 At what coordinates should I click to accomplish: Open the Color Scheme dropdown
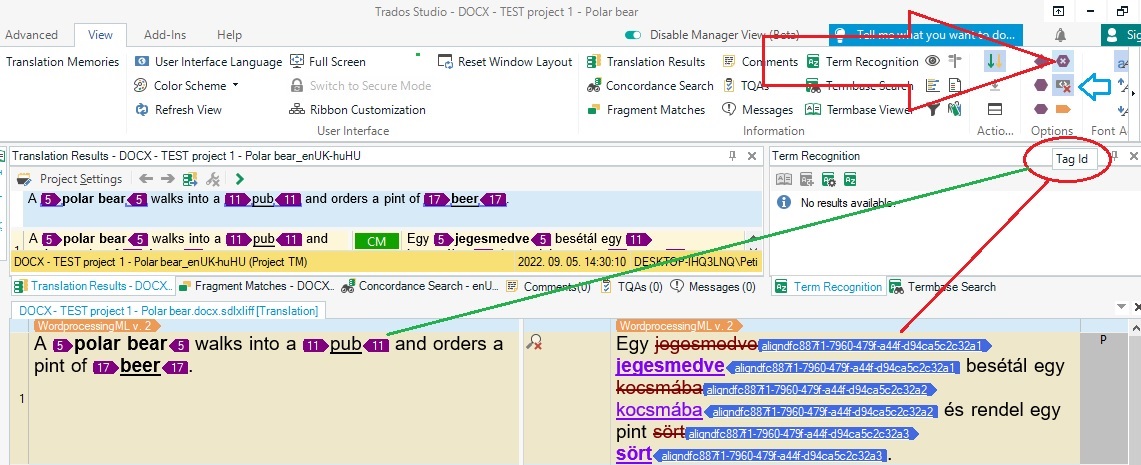point(186,86)
